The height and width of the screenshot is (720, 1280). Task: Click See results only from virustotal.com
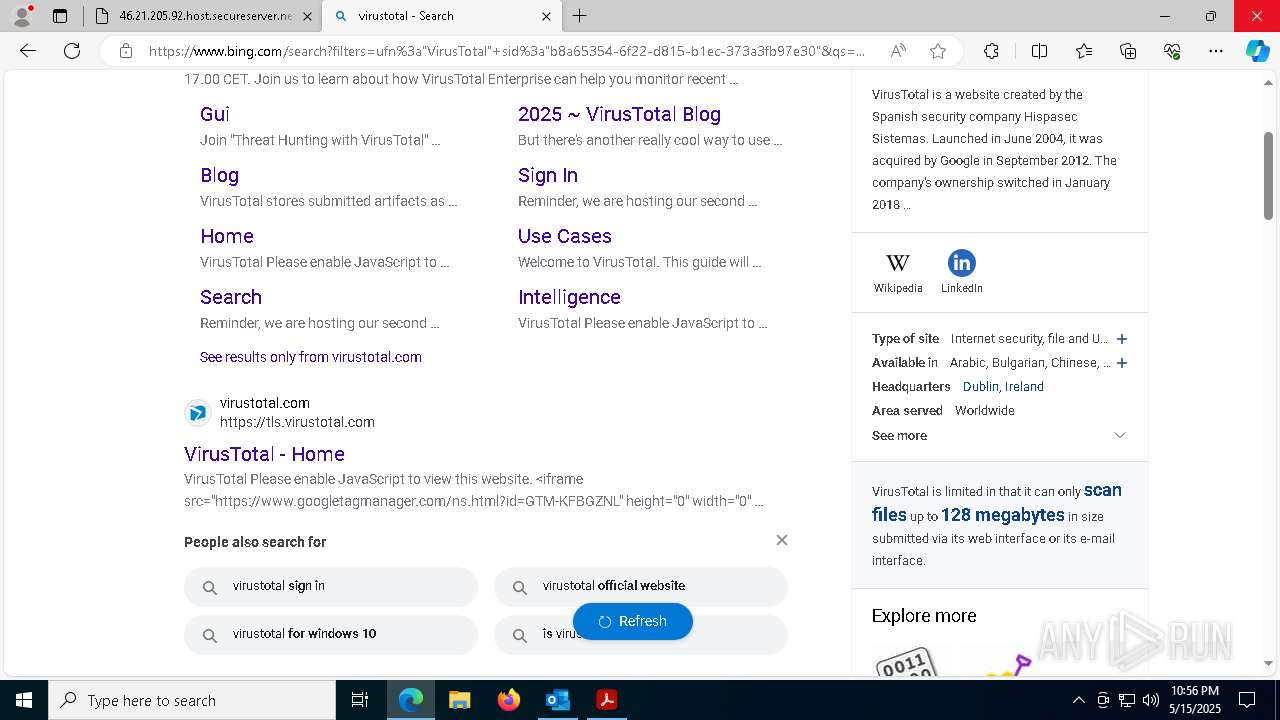(x=311, y=357)
